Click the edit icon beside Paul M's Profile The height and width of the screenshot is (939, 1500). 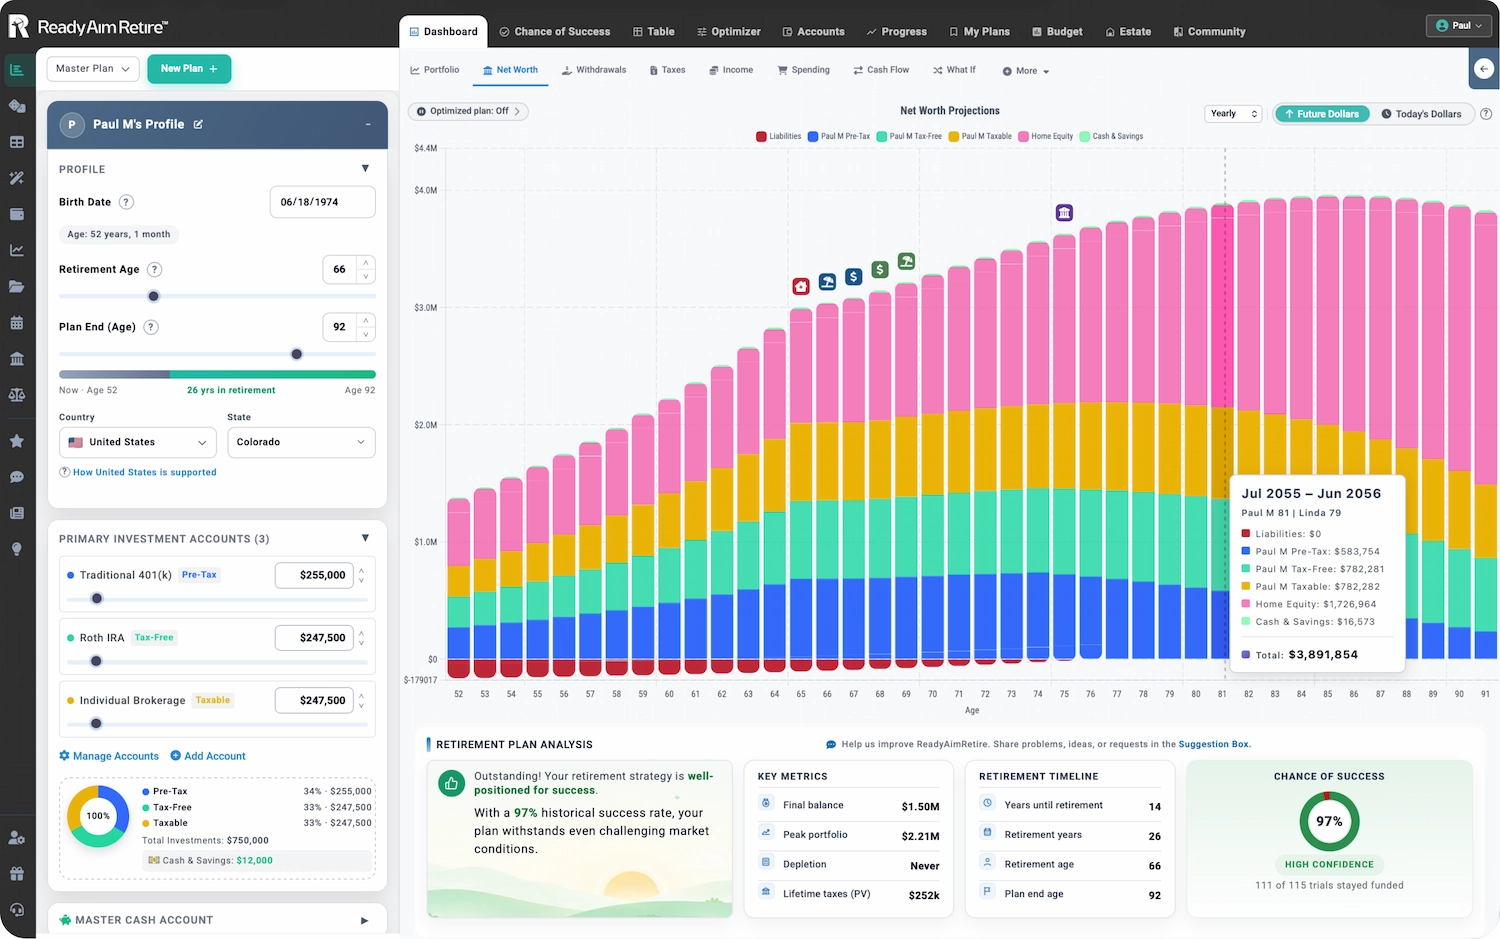pyautogui.click(x=198, y=124)
